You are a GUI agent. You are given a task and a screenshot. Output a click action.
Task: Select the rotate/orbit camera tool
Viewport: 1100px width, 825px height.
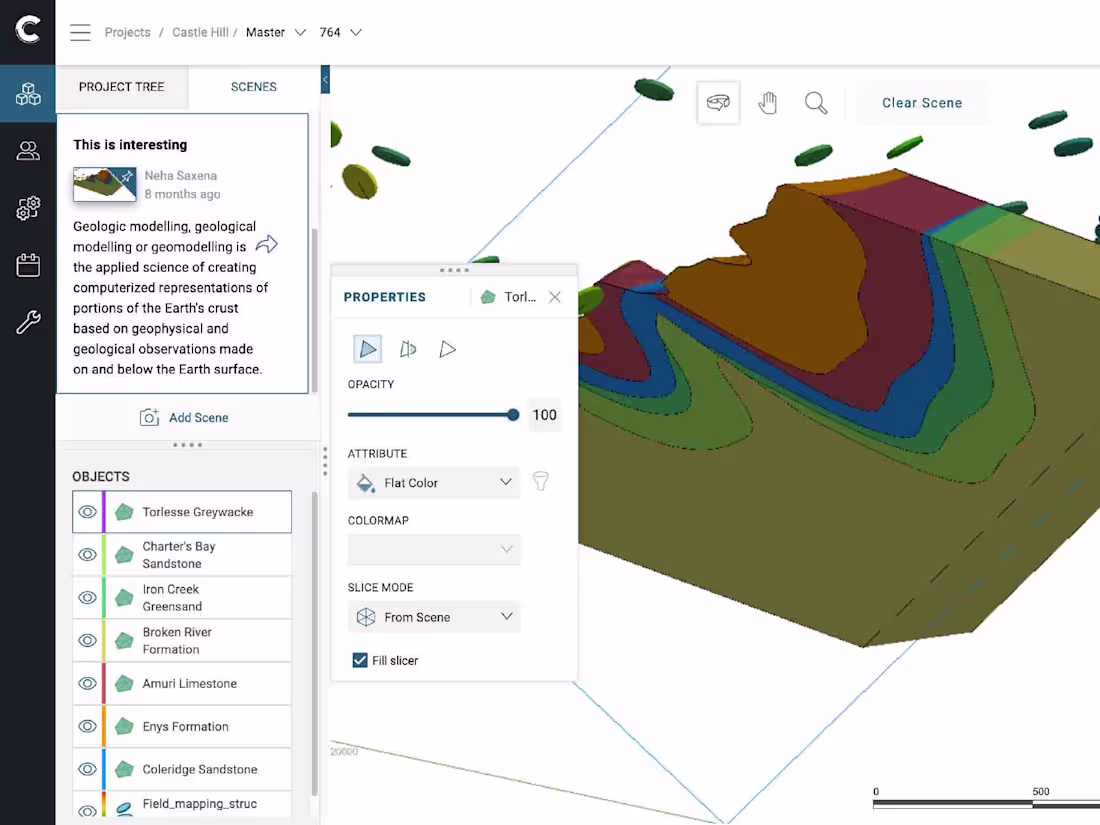(x=718, y=102)
